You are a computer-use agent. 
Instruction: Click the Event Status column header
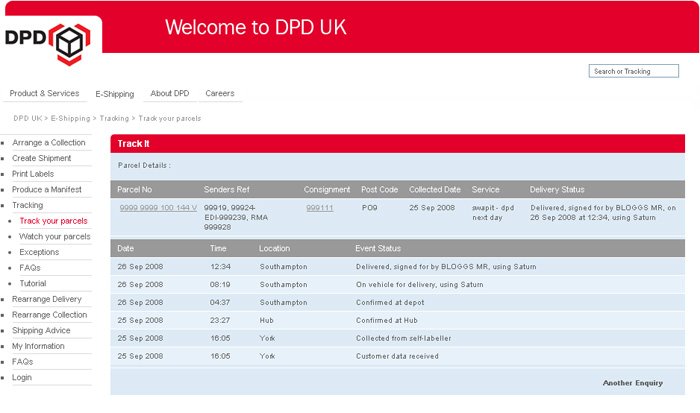pos(378,249)
